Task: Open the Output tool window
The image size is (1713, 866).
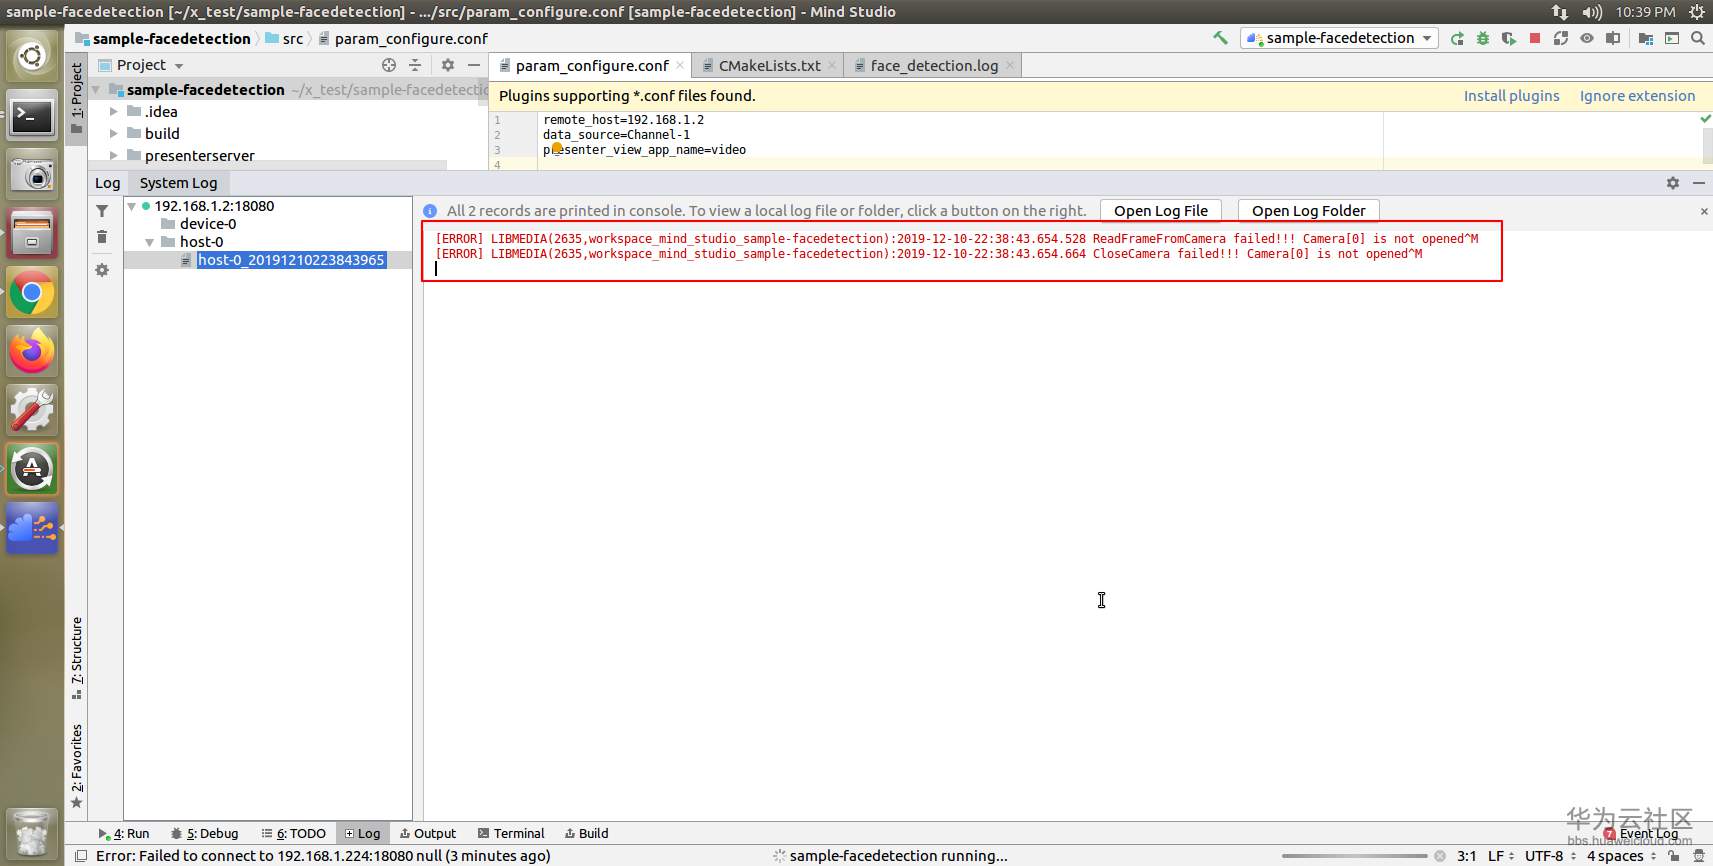Action: [x=427, y=833]
